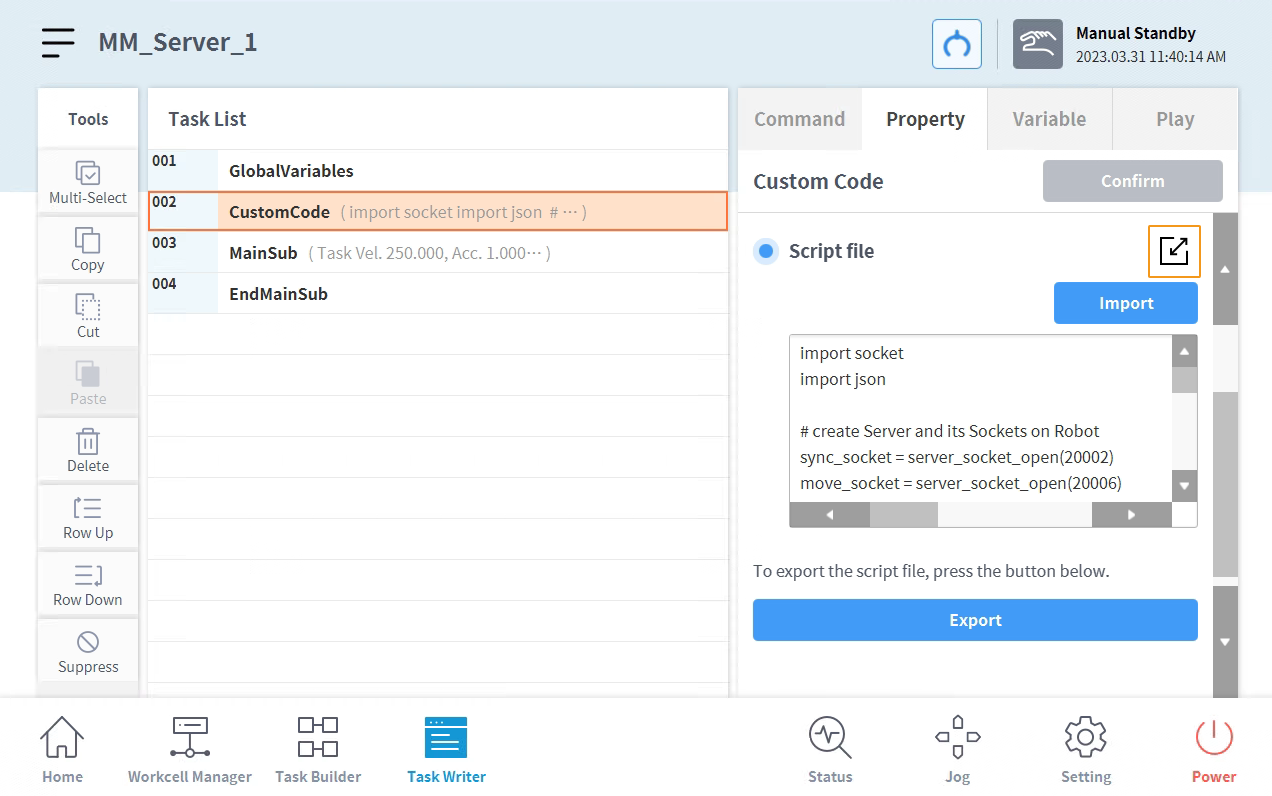Click the Manual Standby hand icon
Viewport: 1272px width, 796px height.
coord(1037,44)
